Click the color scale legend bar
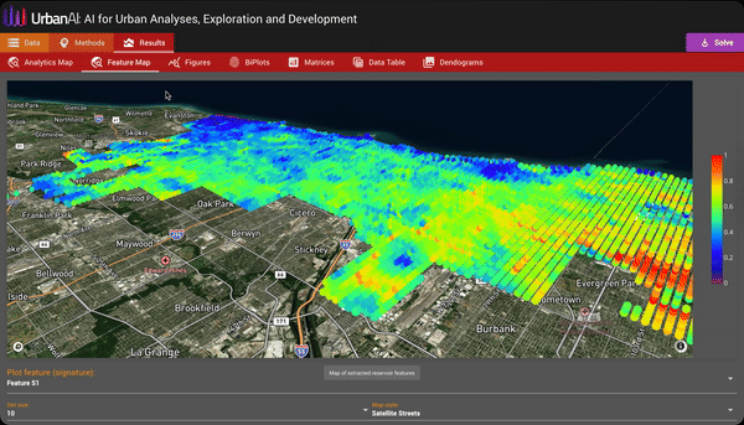The image size is (744, 425). [716, 219]
